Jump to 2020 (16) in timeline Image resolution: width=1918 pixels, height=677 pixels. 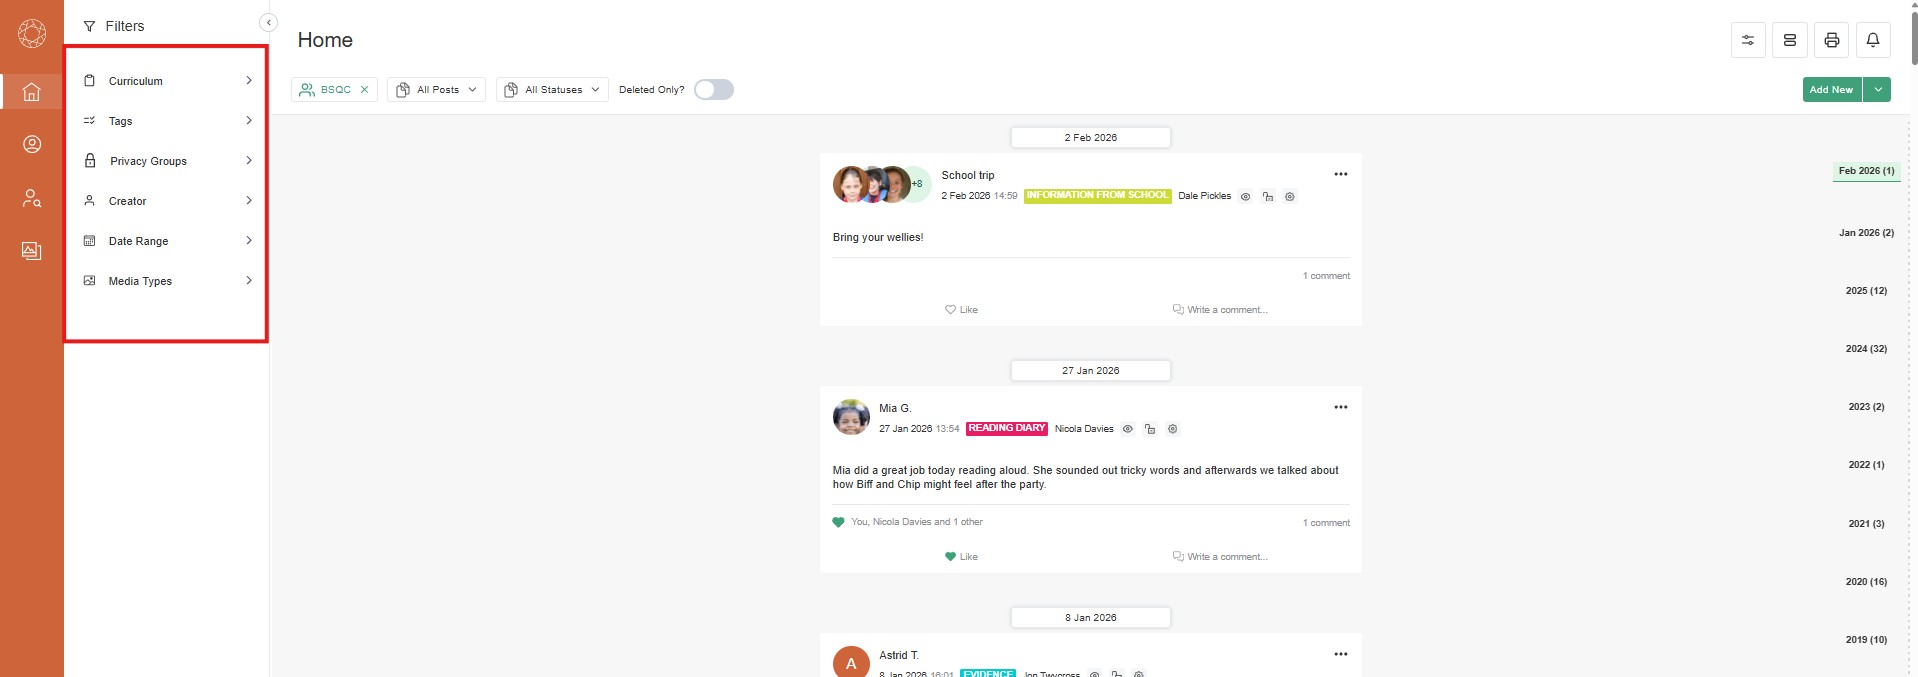(1866, 582)
